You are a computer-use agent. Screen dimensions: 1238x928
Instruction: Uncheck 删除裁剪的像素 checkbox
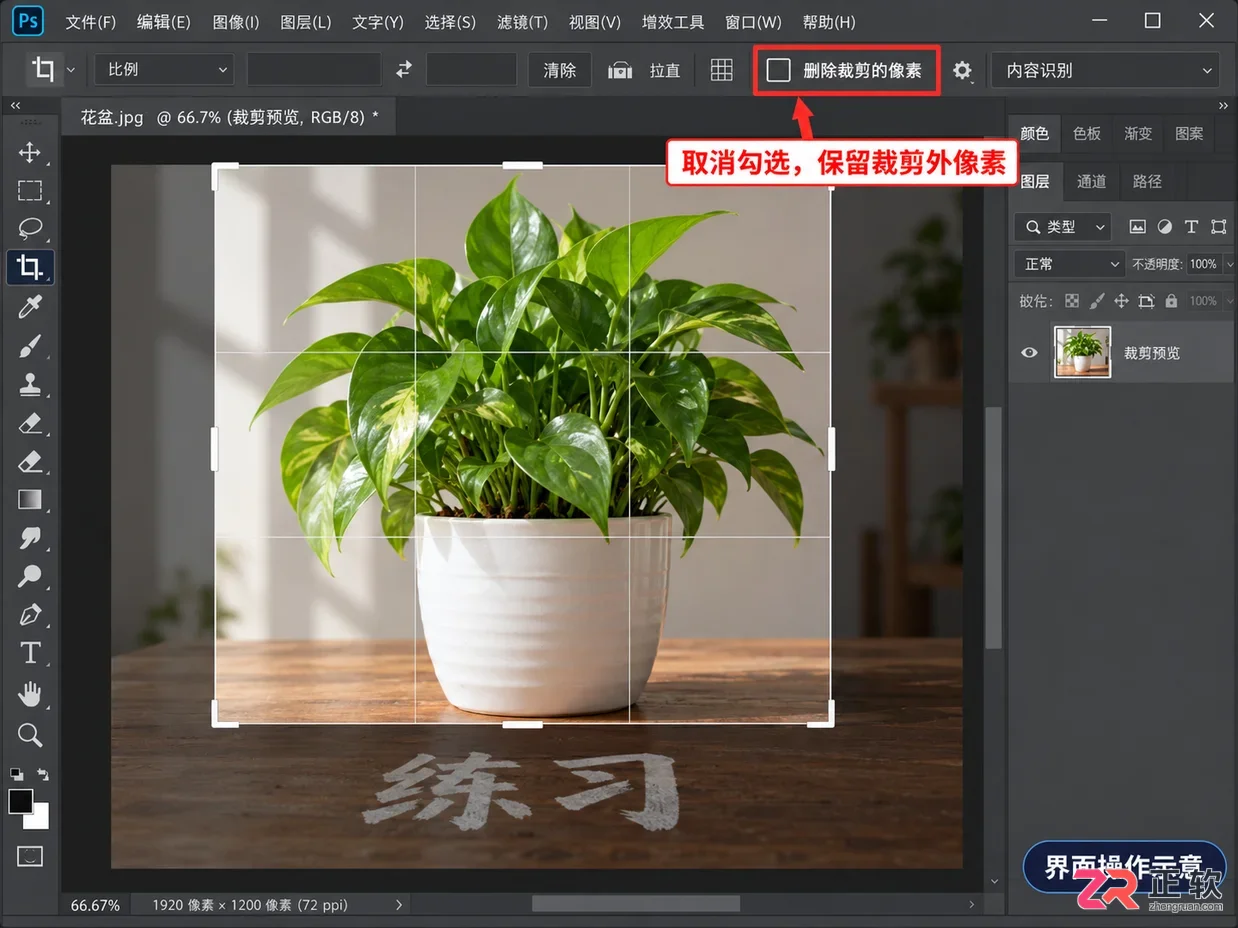point(778,70)
